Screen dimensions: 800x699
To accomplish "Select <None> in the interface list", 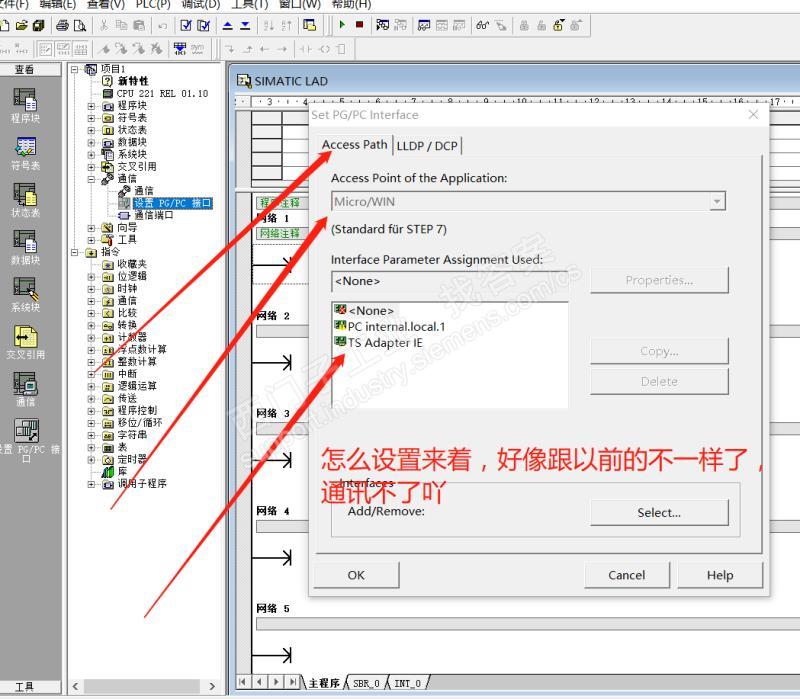I will coord(364,310).
